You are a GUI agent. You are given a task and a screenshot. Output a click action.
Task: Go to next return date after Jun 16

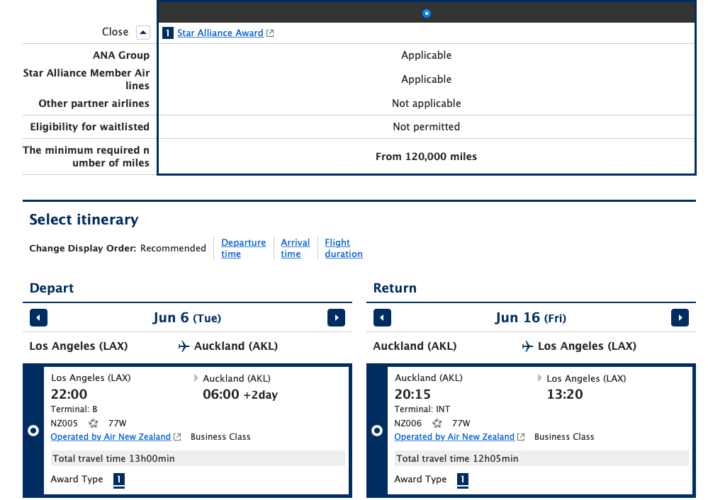[680, 318]
